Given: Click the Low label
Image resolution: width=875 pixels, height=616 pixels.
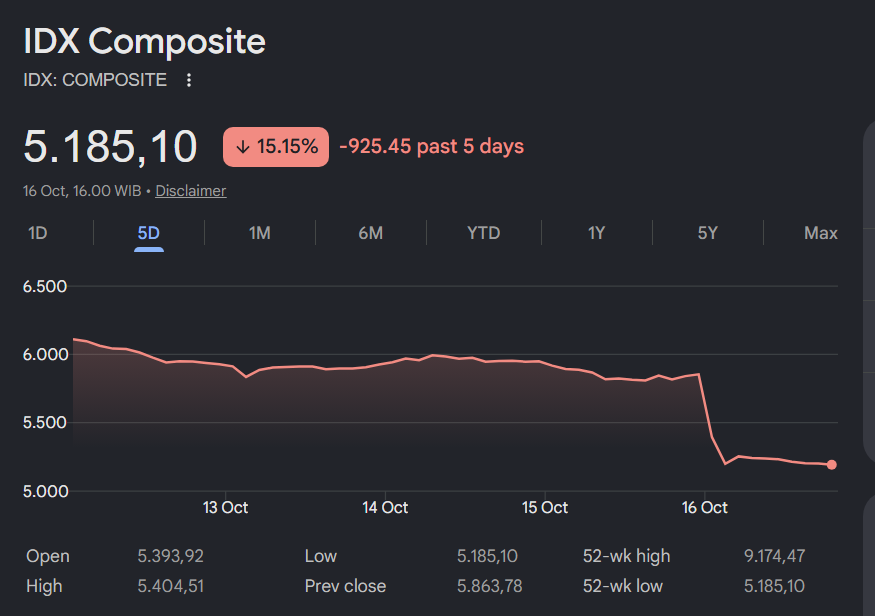Looking at the screenshot, I should tap(321, 556).
